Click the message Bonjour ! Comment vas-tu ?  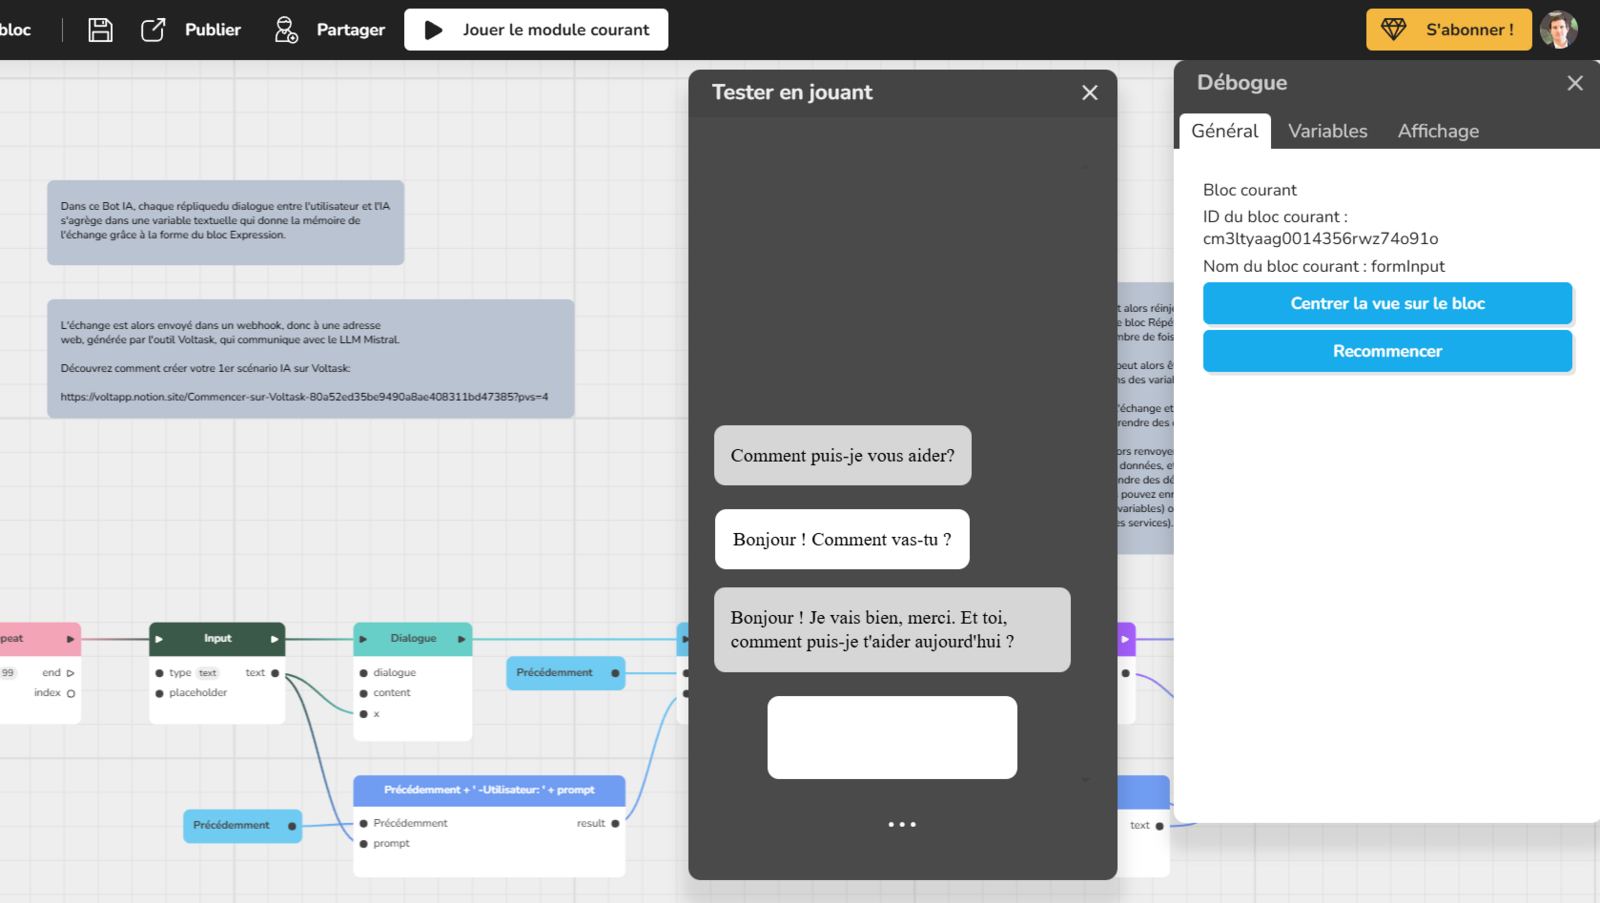point(842,540)
